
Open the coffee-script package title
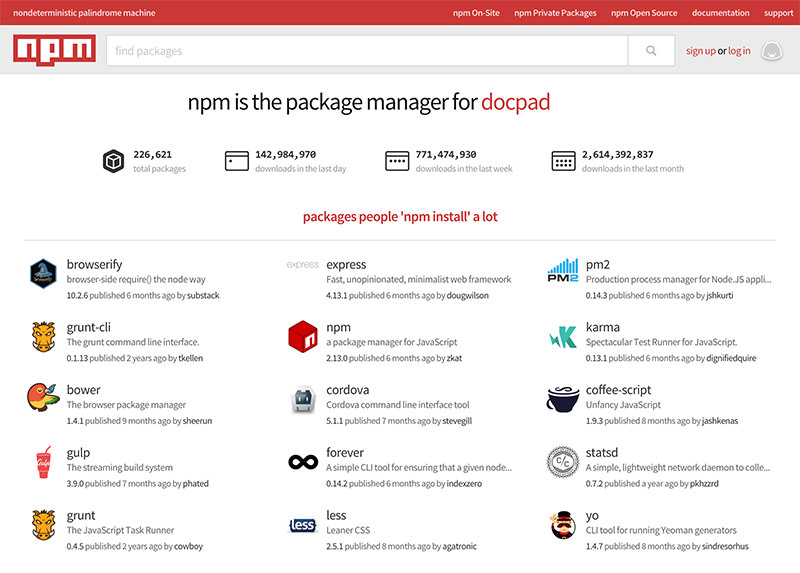click(618, 390)
